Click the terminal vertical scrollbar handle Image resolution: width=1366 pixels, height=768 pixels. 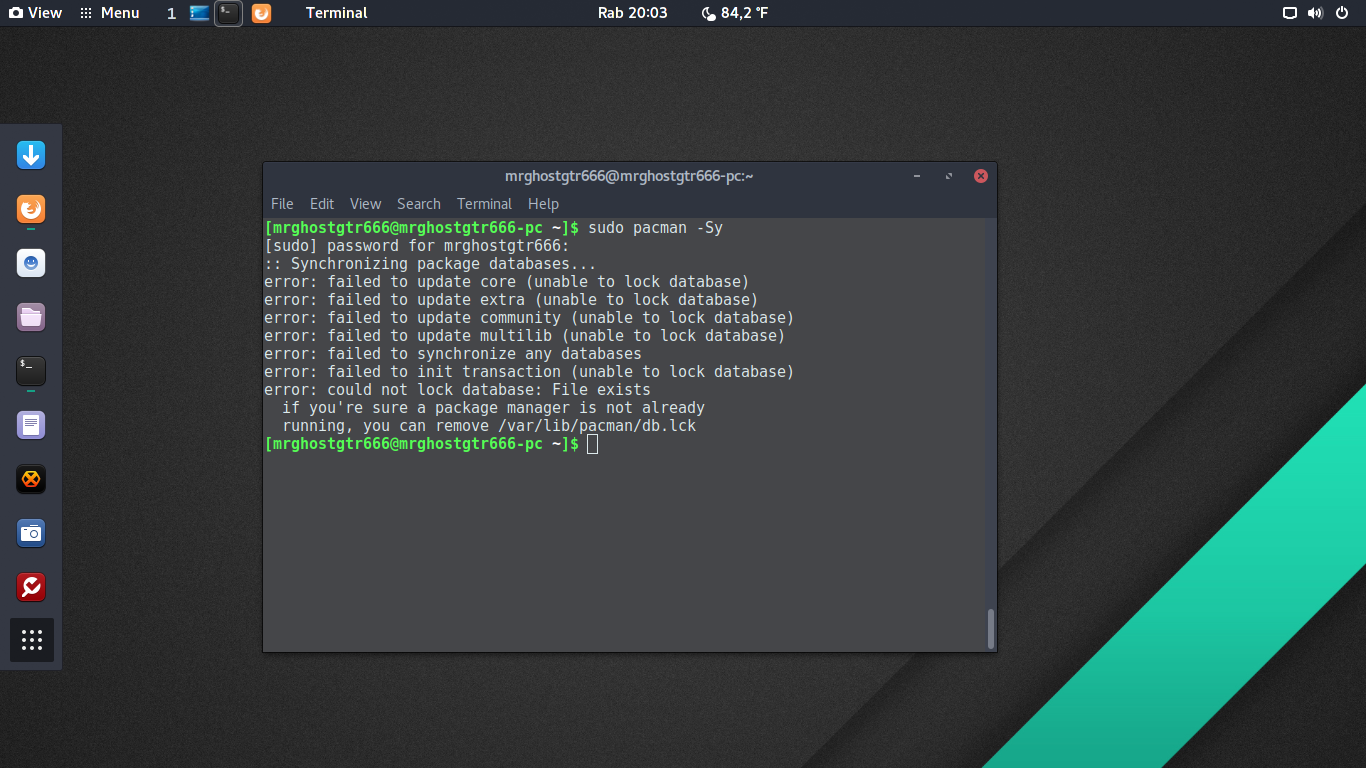pyautogui.click(x=991, y=628)
